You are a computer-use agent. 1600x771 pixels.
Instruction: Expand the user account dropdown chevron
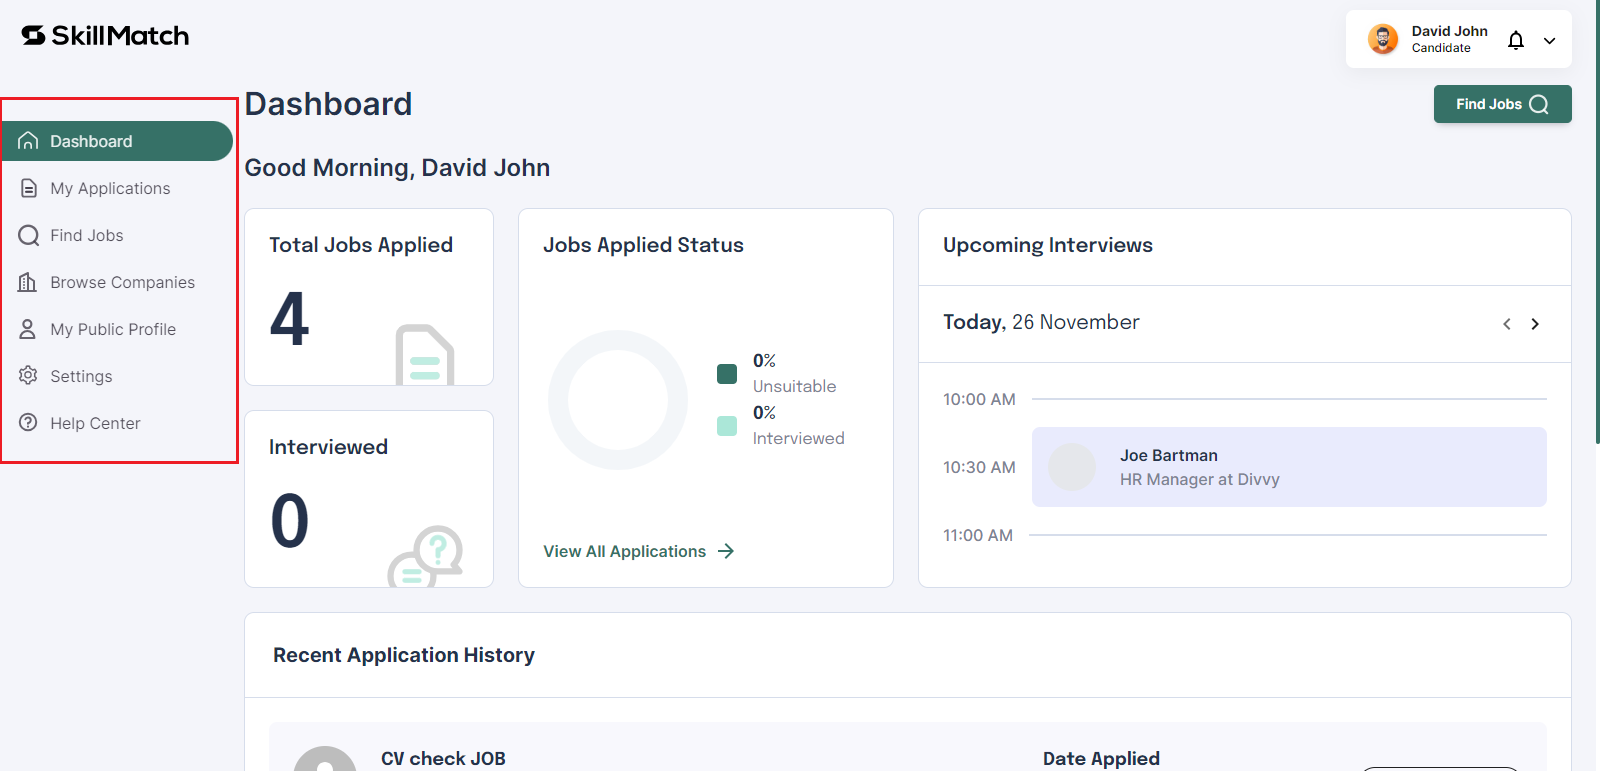[1549, 41]
